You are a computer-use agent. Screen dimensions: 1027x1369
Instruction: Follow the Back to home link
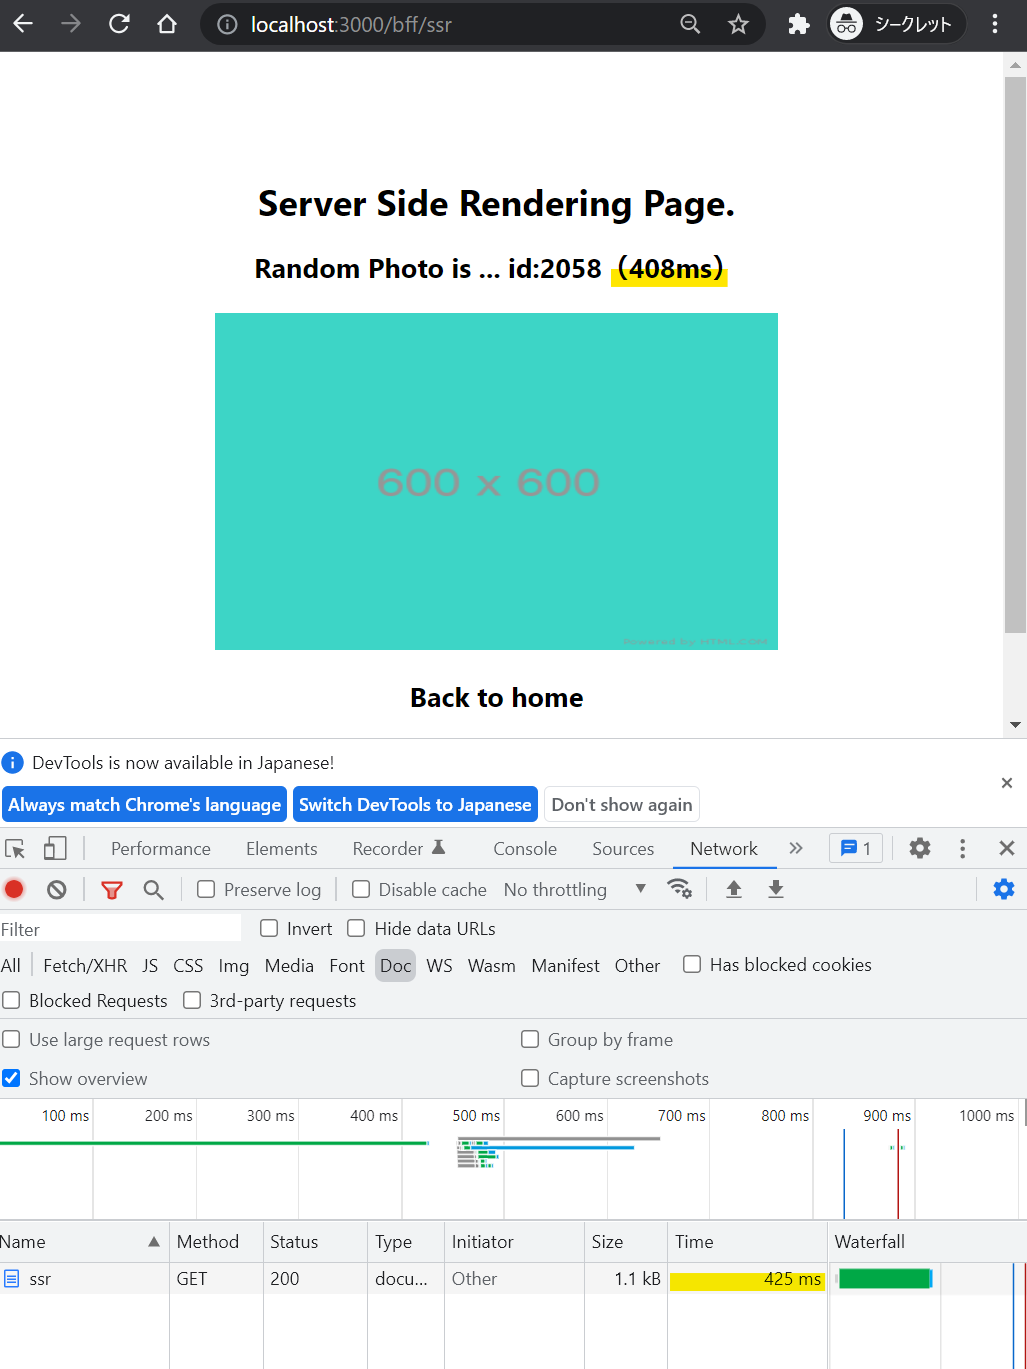pos(496,697)
